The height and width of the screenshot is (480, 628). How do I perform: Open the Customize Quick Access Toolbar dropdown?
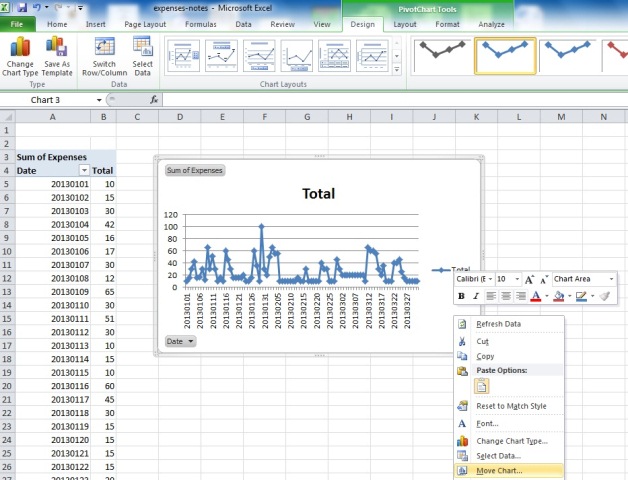[81, 8]
